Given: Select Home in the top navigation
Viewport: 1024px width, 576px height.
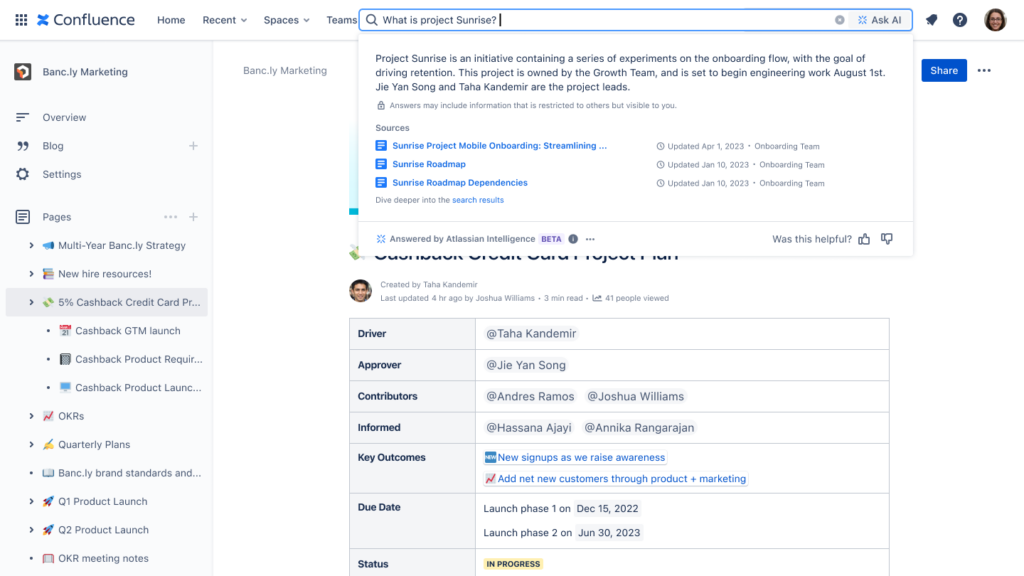Looking at the screenshot, I should pyautogui.click(x=170, y=19).
